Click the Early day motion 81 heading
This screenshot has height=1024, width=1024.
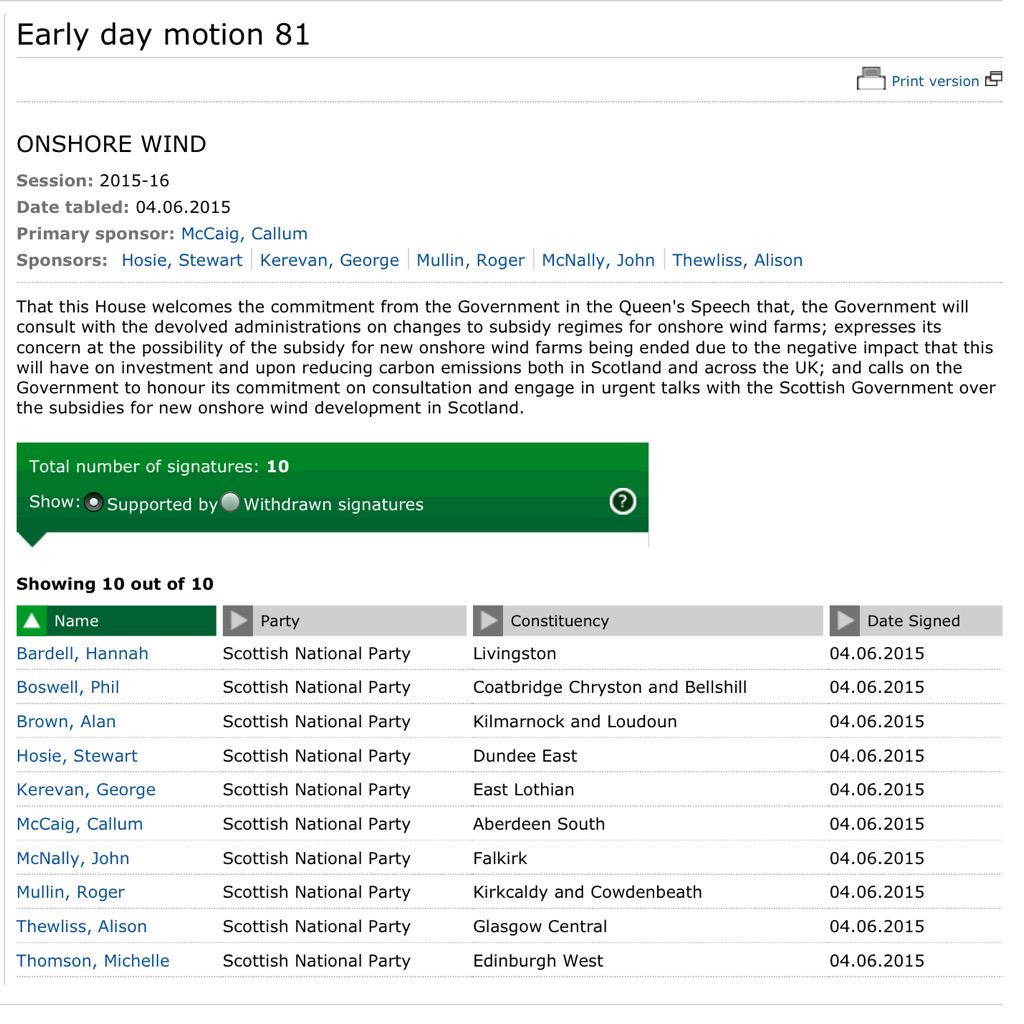coord(163,35)
